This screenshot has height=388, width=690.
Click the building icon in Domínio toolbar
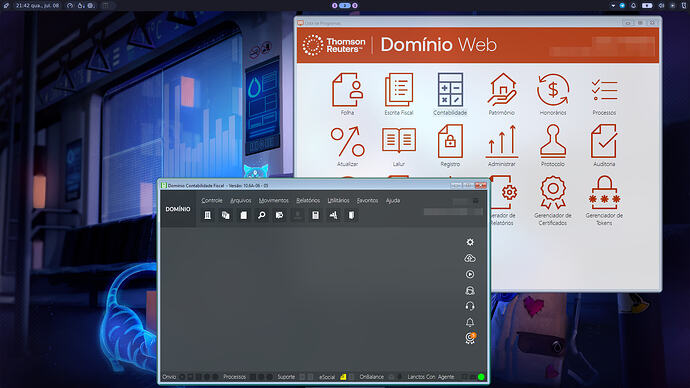coord(208,215)
